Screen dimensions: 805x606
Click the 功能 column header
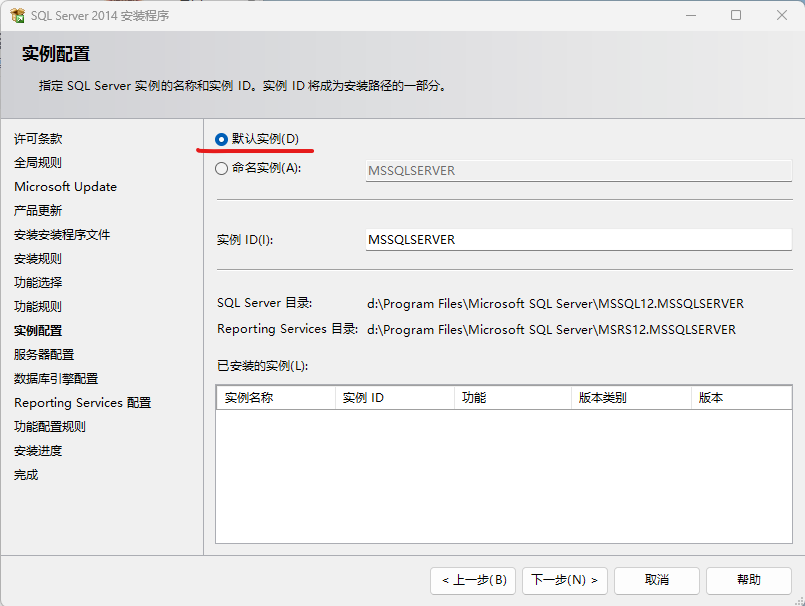(513, 397)
